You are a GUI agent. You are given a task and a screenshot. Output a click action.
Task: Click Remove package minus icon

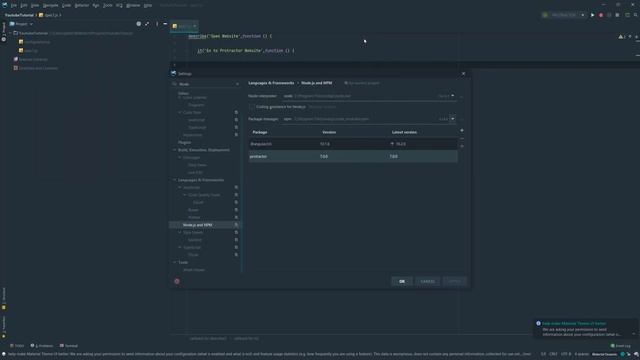(462, 139)
